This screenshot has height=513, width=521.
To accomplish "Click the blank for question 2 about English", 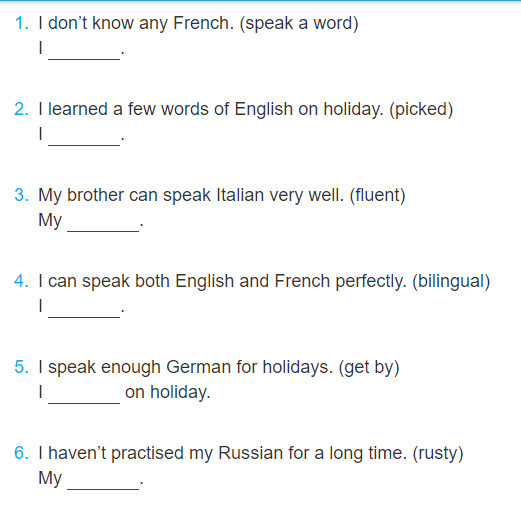I will [84, 139].
